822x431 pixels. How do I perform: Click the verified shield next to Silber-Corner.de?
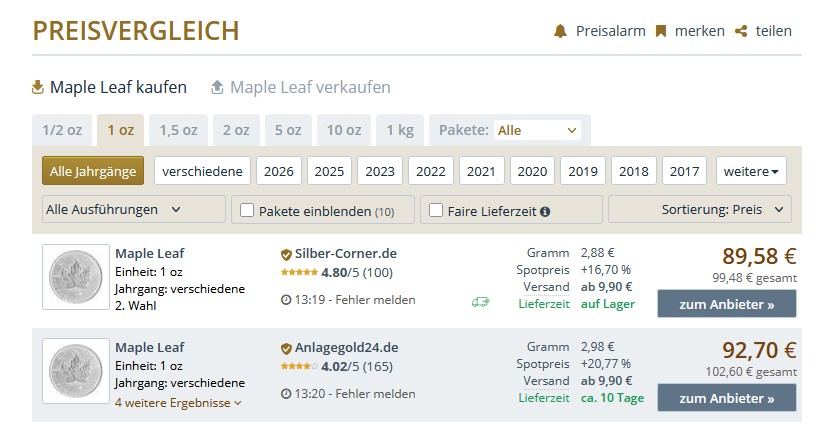[x=286, y=254]
